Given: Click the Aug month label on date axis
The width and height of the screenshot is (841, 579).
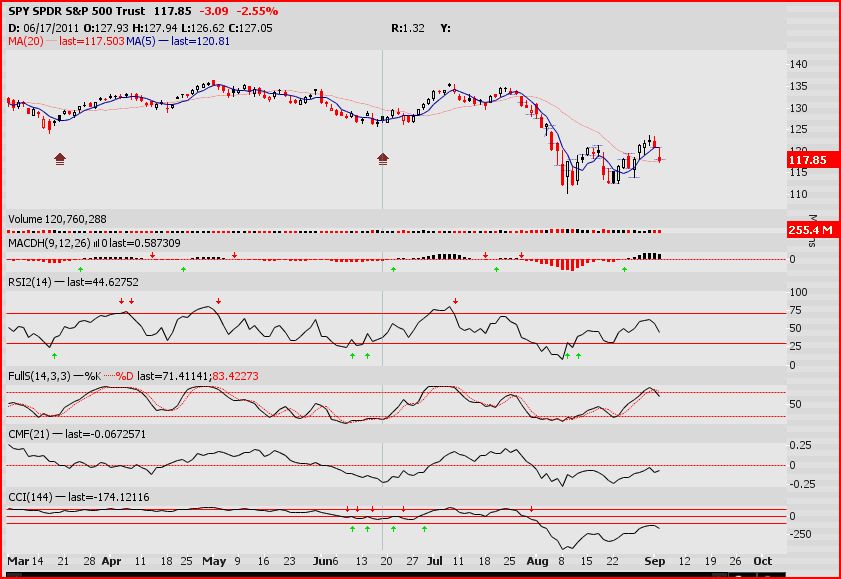Looking at the screenshot, I should coord(537,561).
